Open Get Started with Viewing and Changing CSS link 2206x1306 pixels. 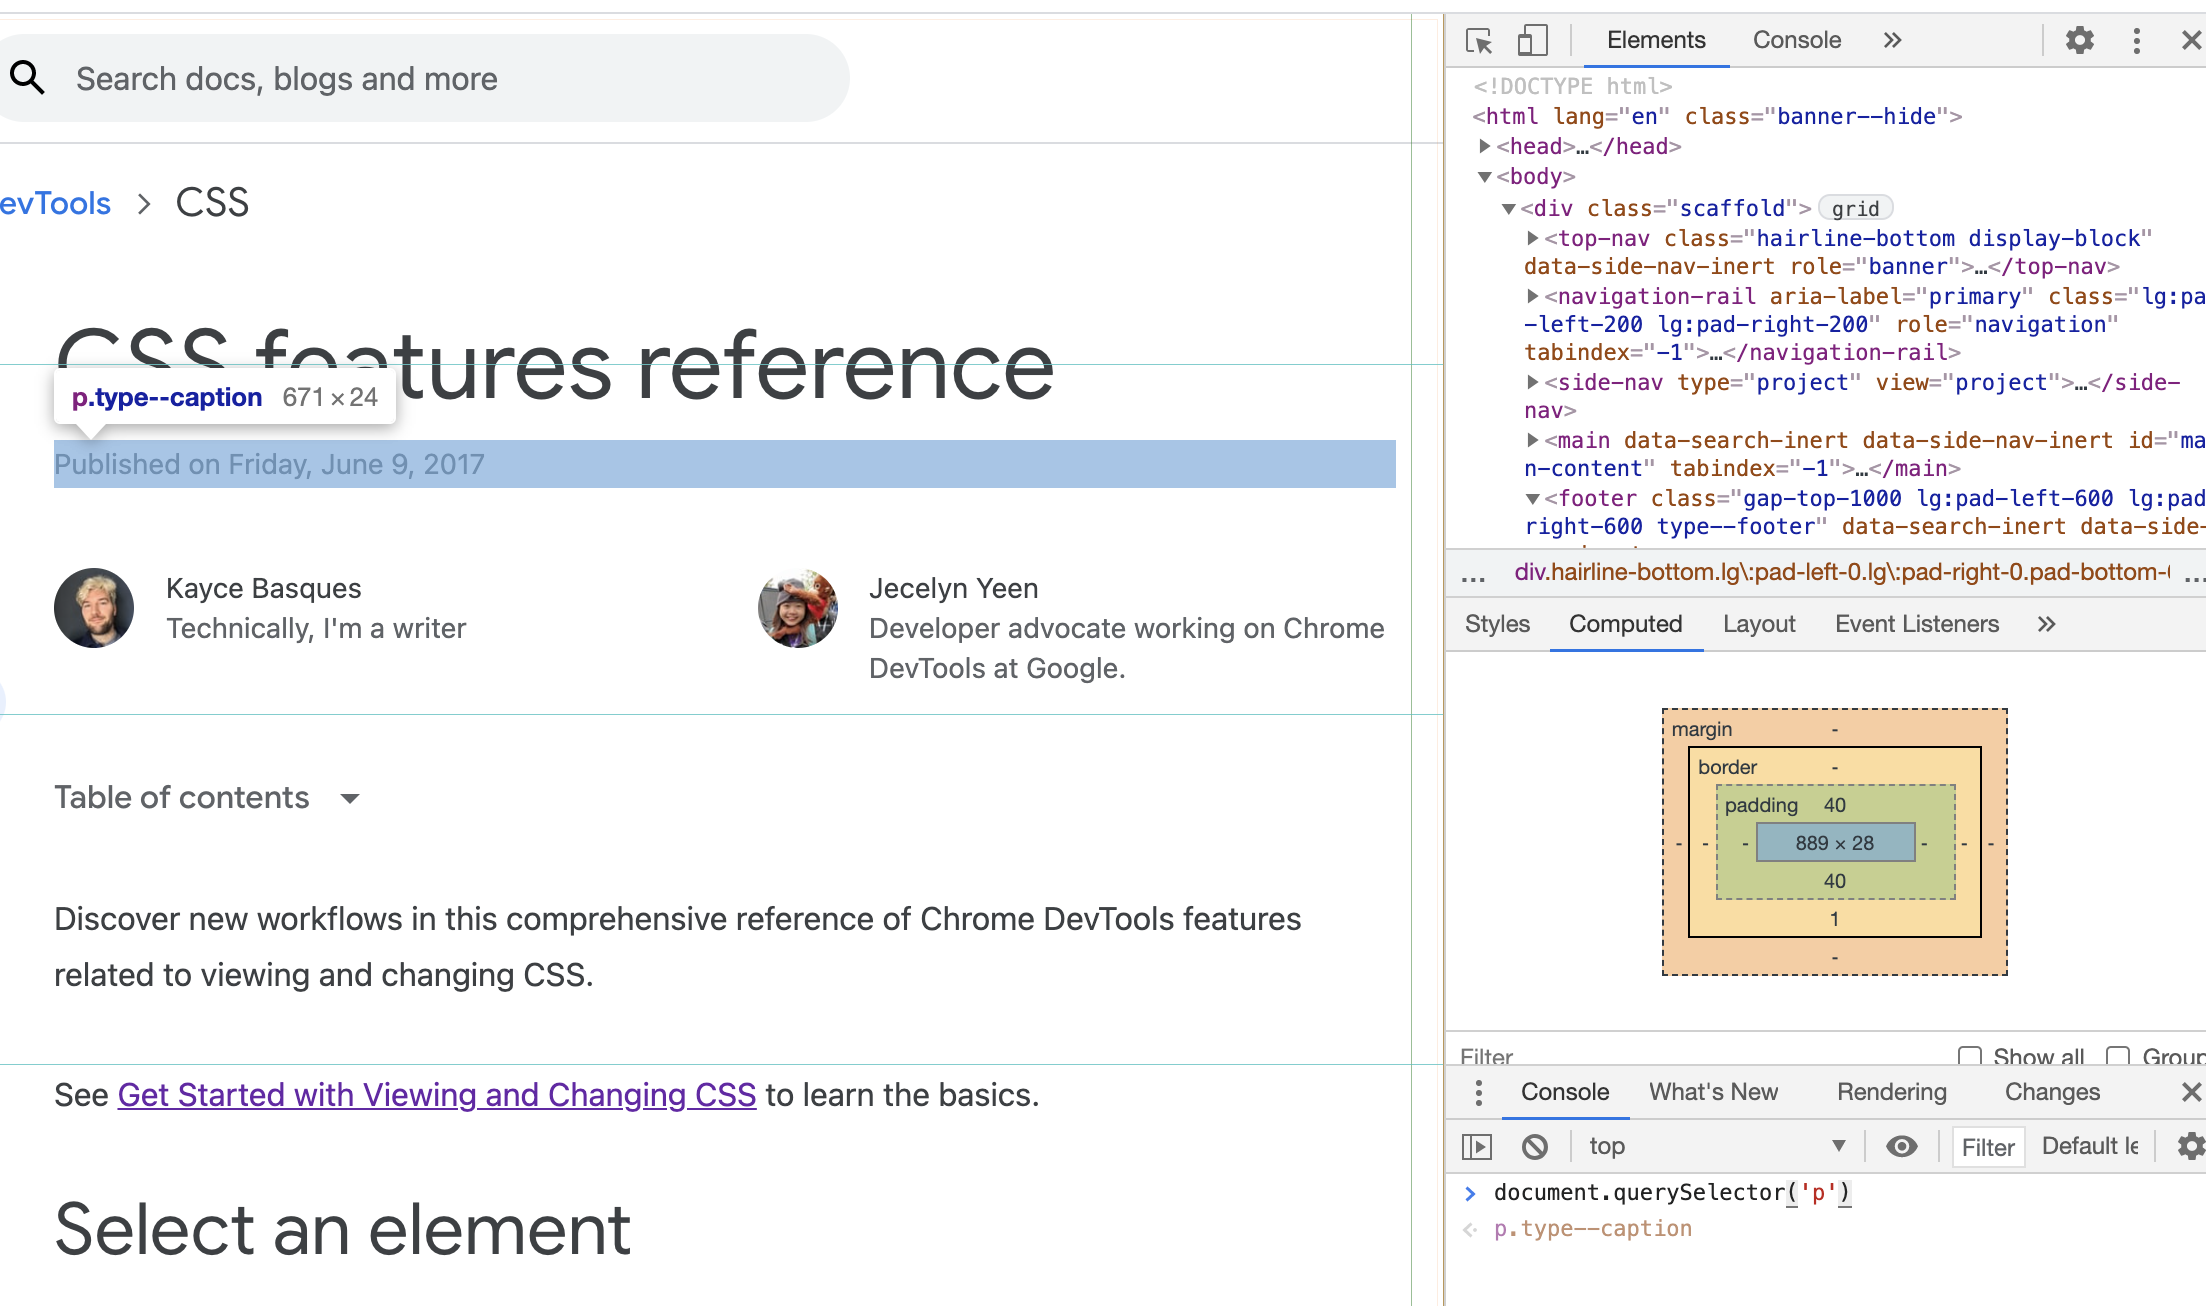437,1095
